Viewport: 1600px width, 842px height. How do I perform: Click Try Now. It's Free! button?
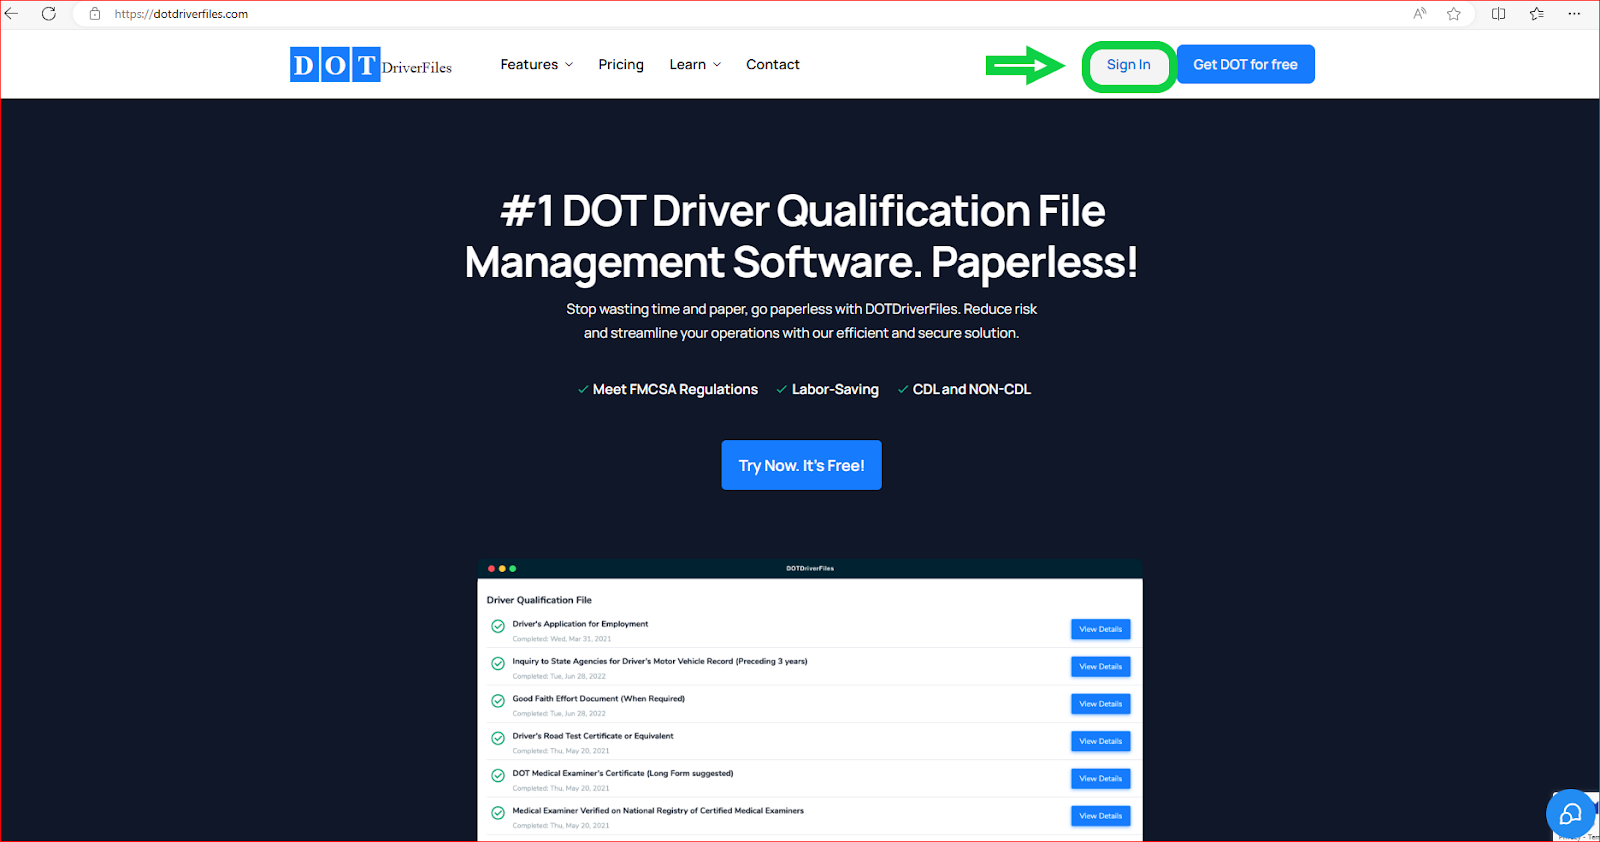click(x=801, y=465)
